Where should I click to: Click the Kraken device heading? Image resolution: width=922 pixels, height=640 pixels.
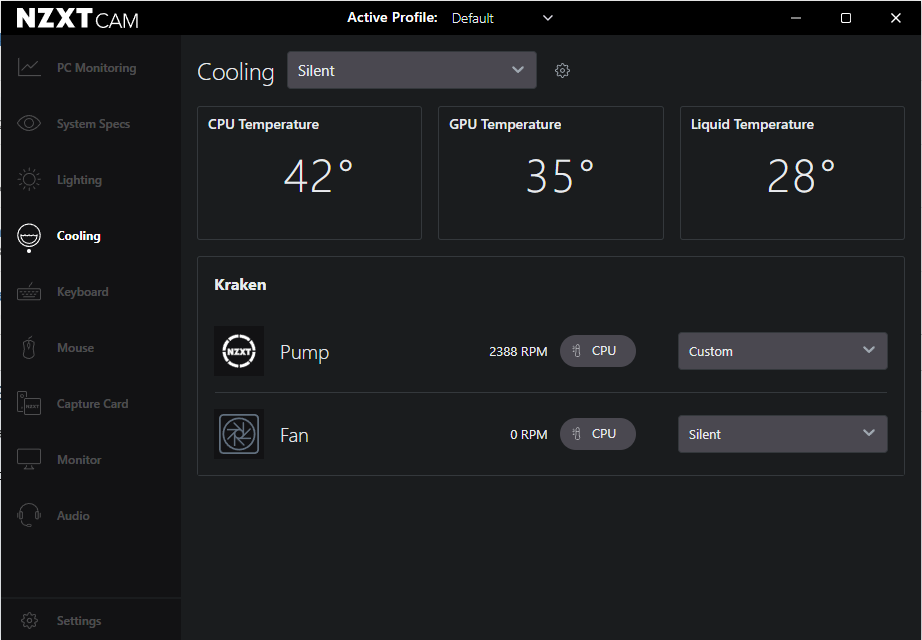(x=240, y=285)
